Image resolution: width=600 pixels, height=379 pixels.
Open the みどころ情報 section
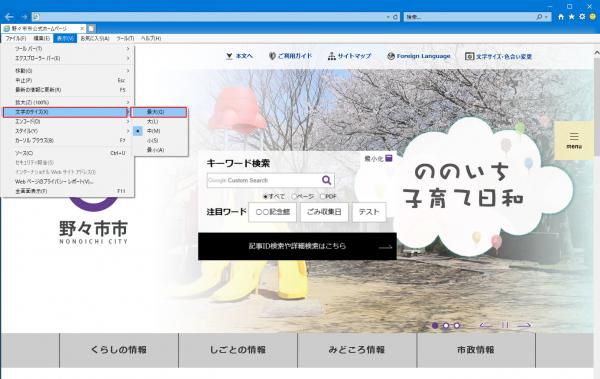click(357, 350)
